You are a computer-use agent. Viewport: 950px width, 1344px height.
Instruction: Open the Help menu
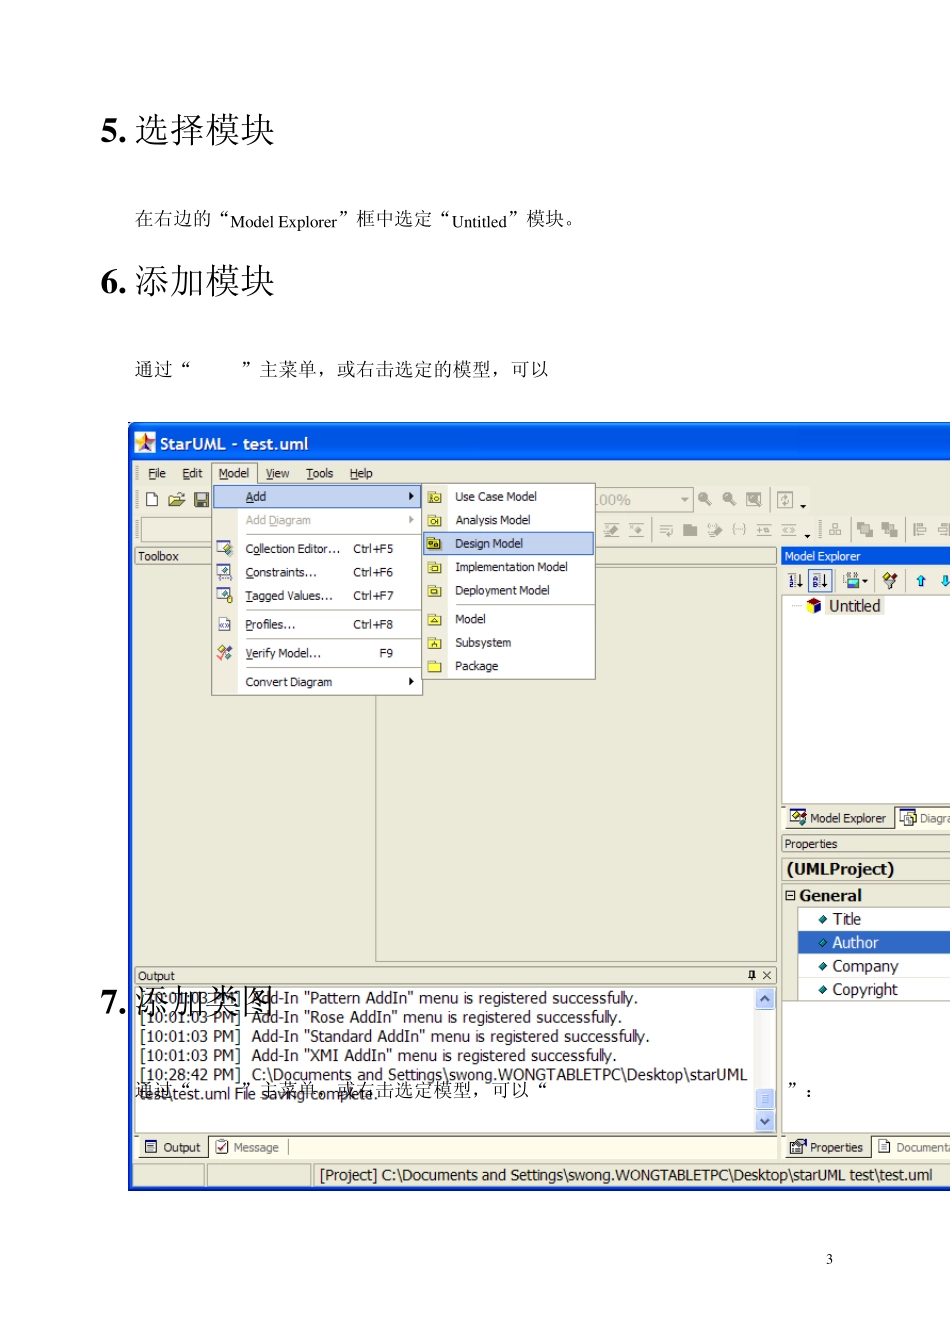click(x=361, y=474)
